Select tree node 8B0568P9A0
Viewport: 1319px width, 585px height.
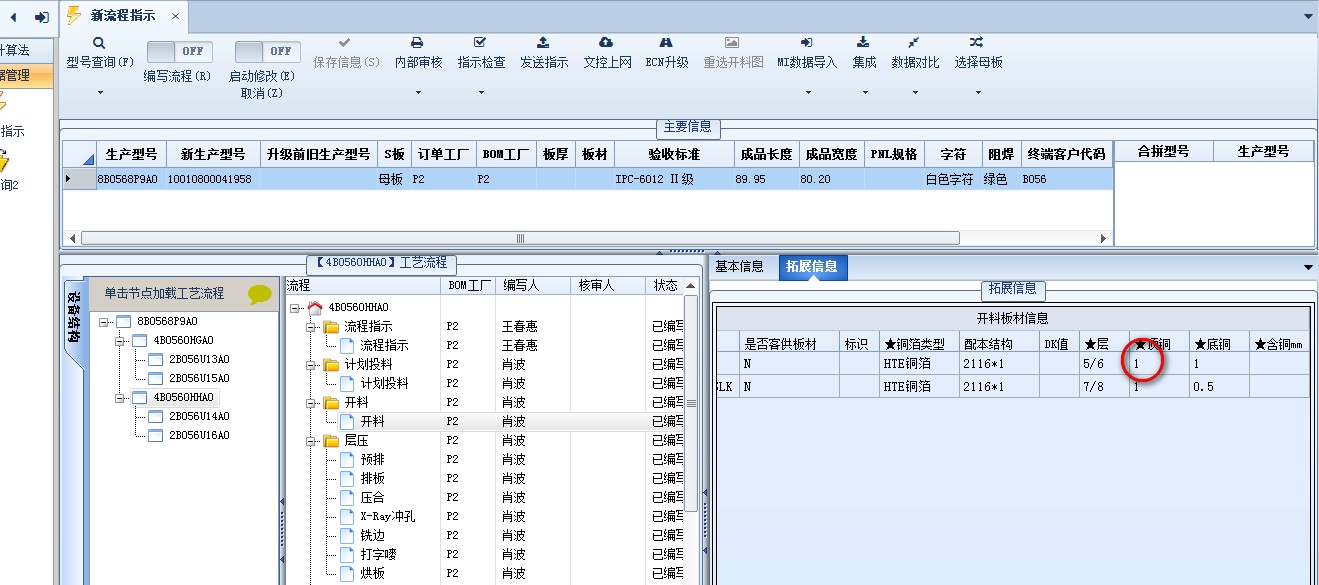(167, 321)
